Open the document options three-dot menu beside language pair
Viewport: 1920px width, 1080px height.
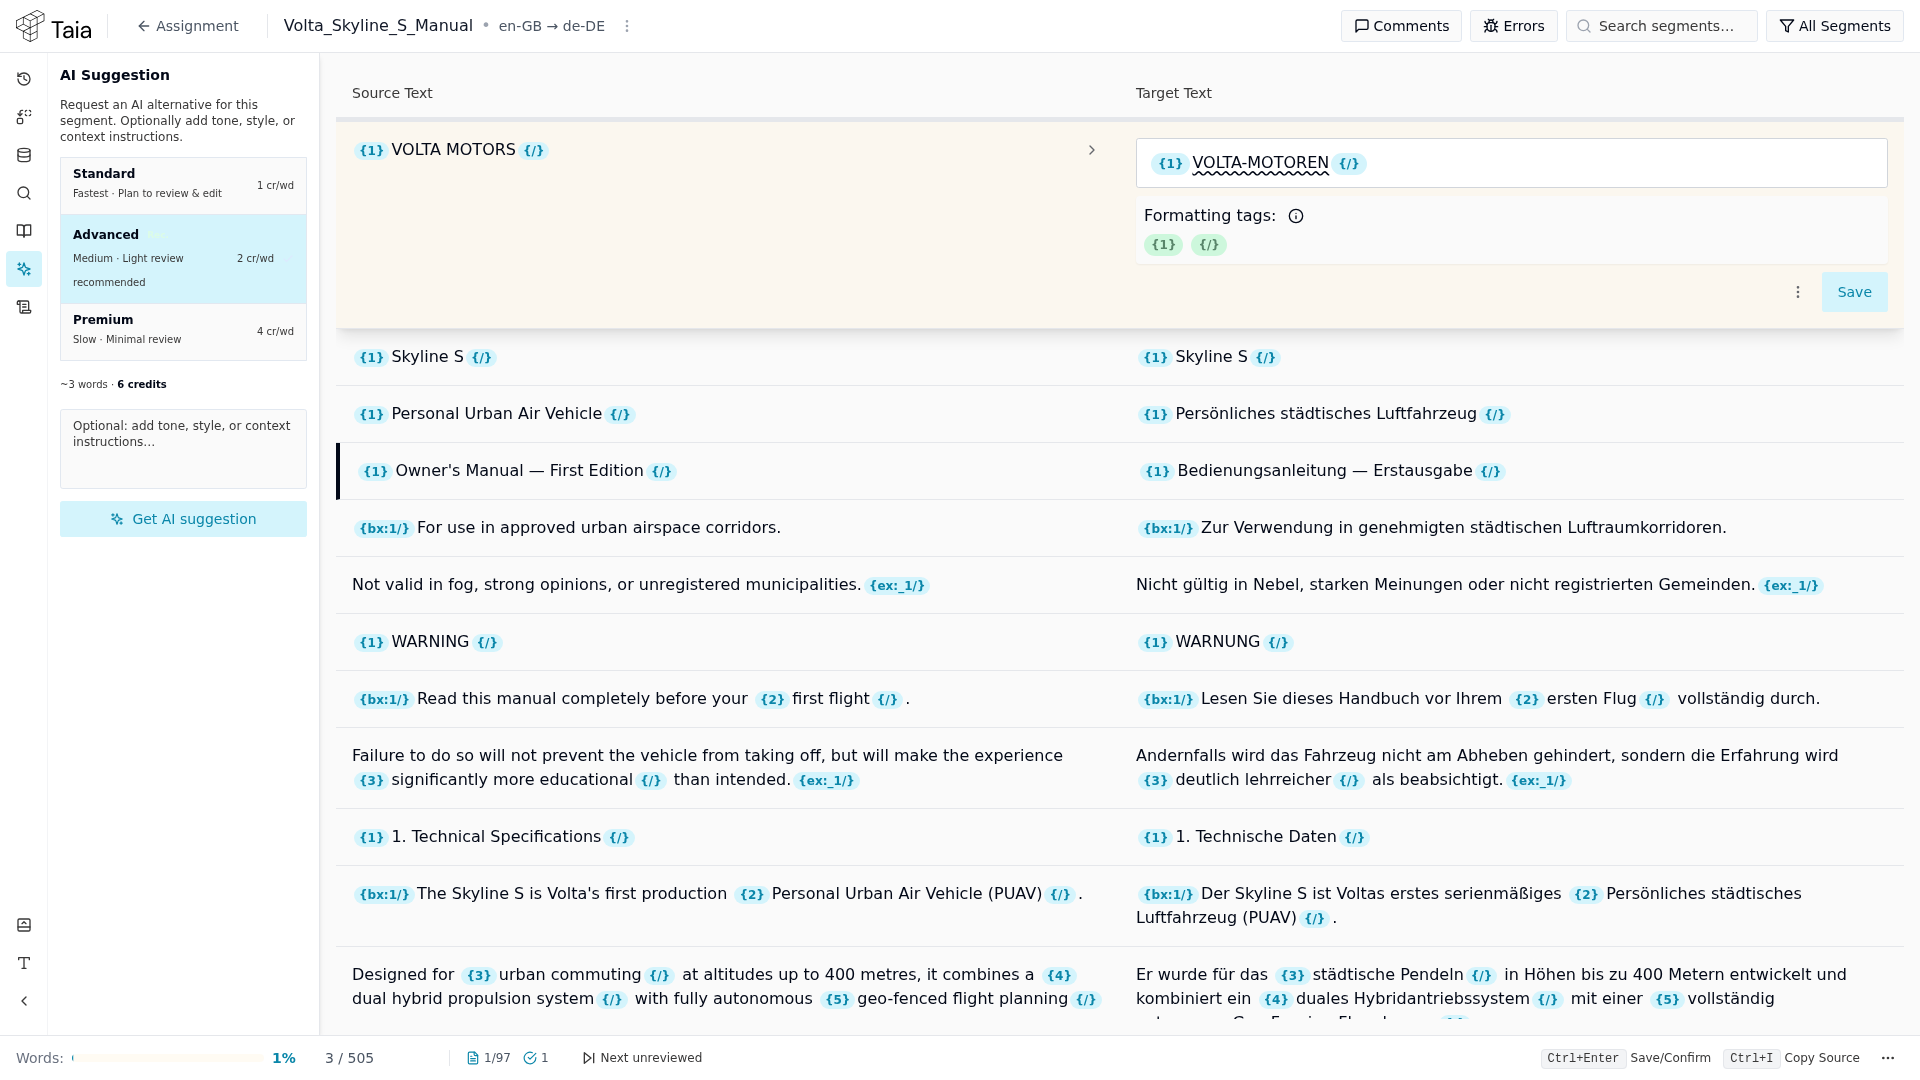point(627,26)
